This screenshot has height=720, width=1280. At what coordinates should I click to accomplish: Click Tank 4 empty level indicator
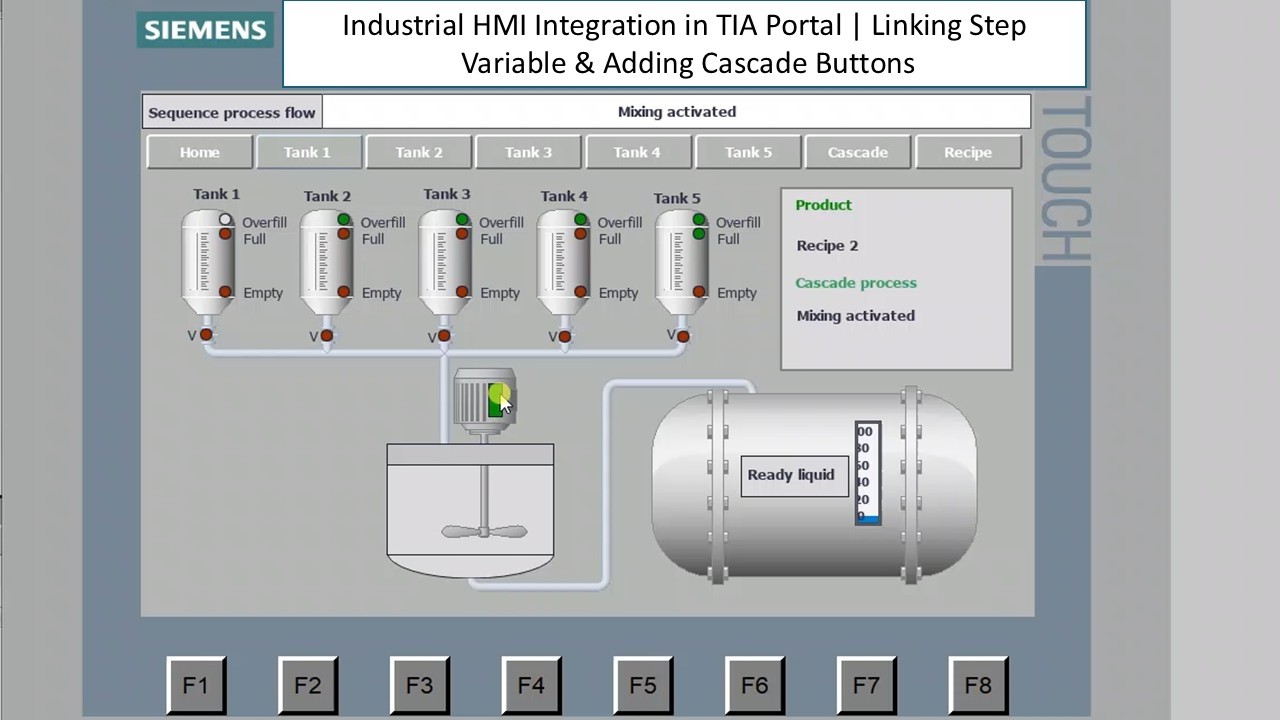581,292
